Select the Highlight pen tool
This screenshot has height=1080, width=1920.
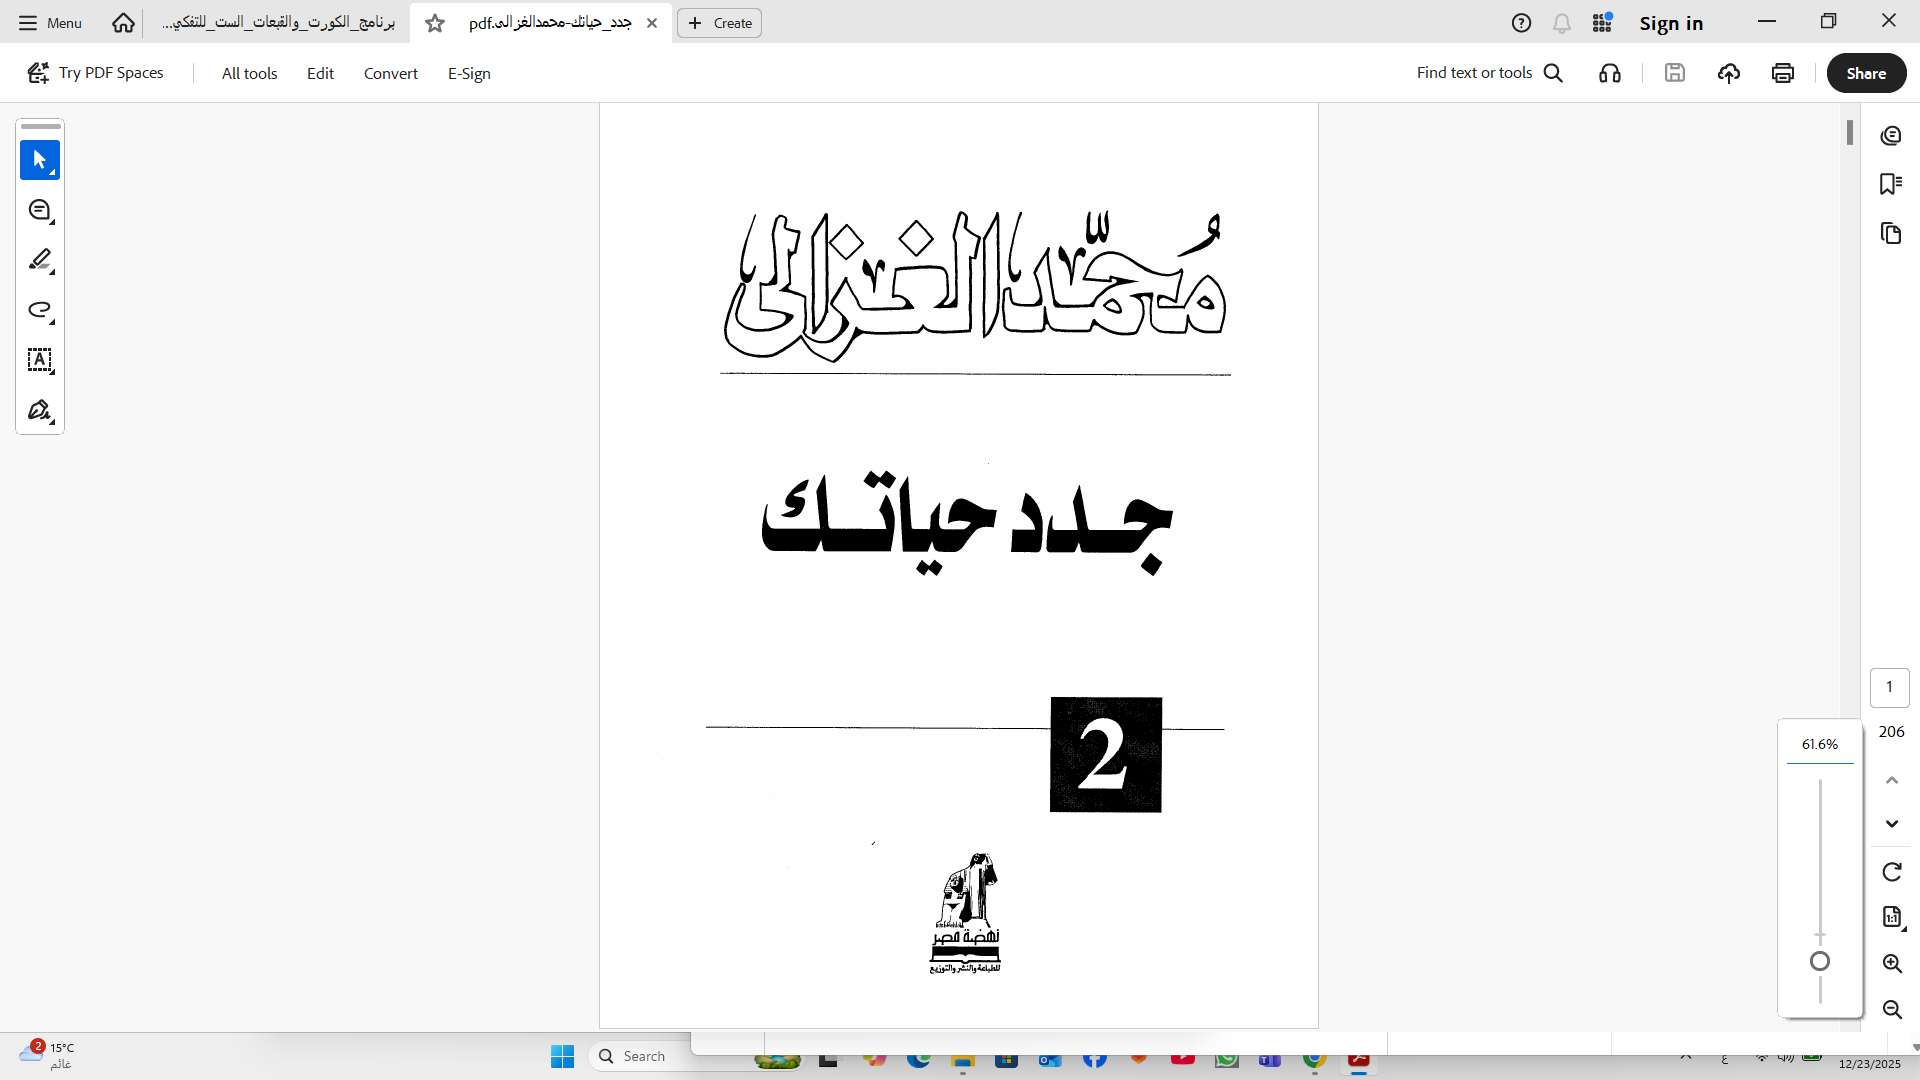[40, 260]
